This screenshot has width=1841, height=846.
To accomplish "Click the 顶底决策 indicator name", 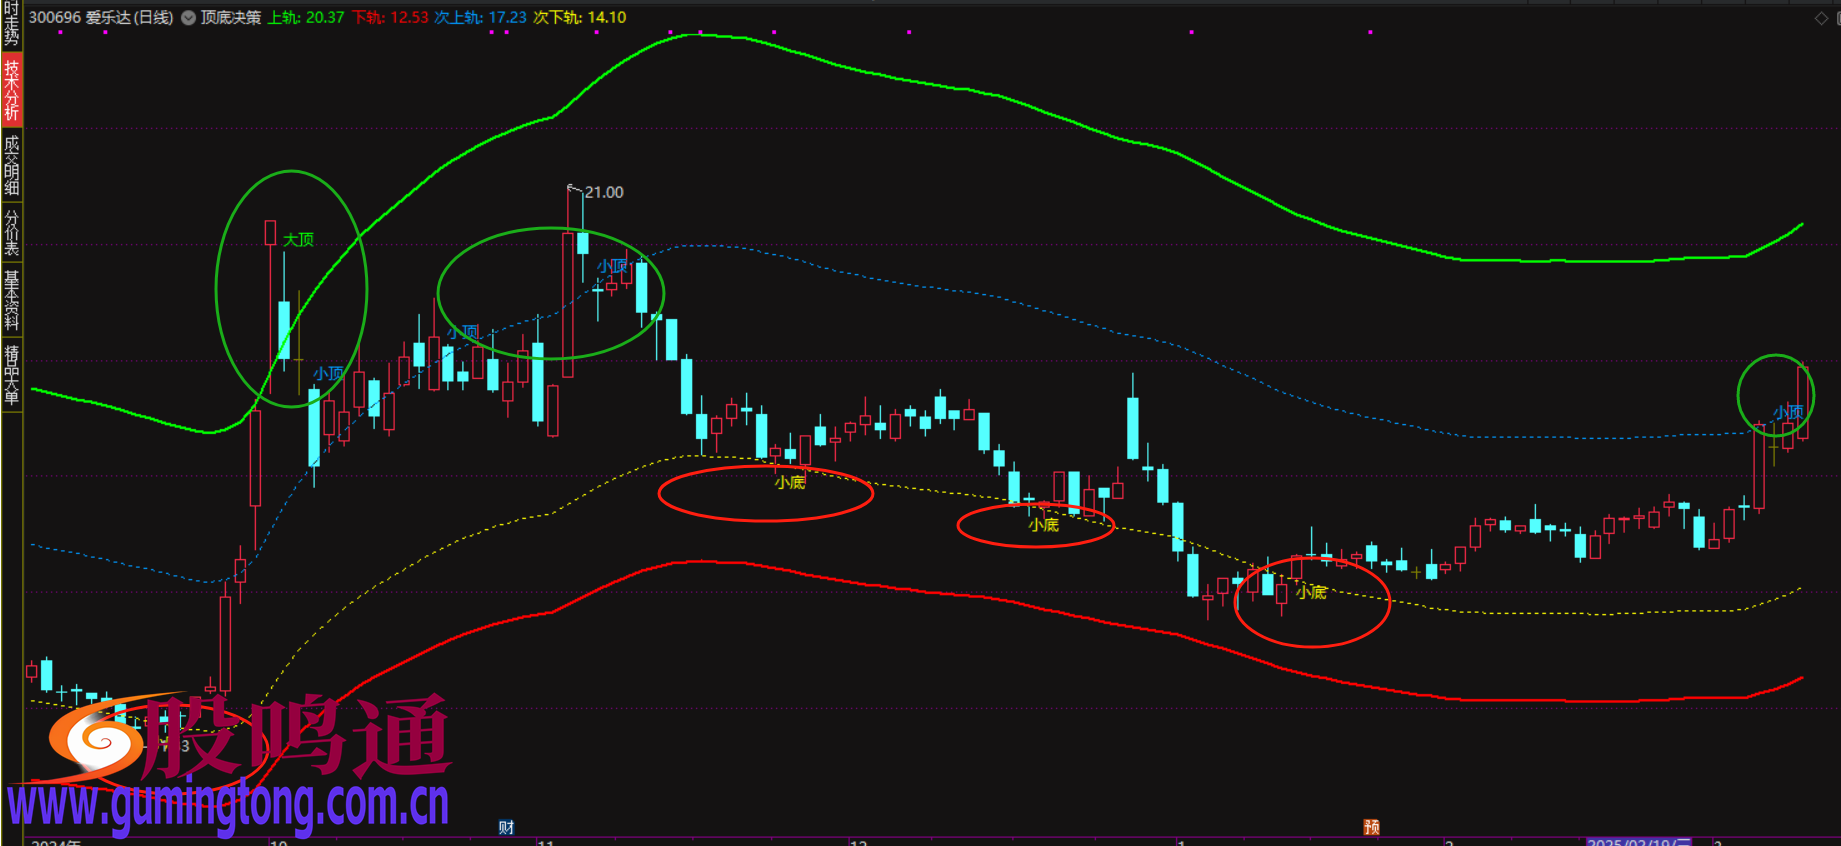I will coord(231,18).
